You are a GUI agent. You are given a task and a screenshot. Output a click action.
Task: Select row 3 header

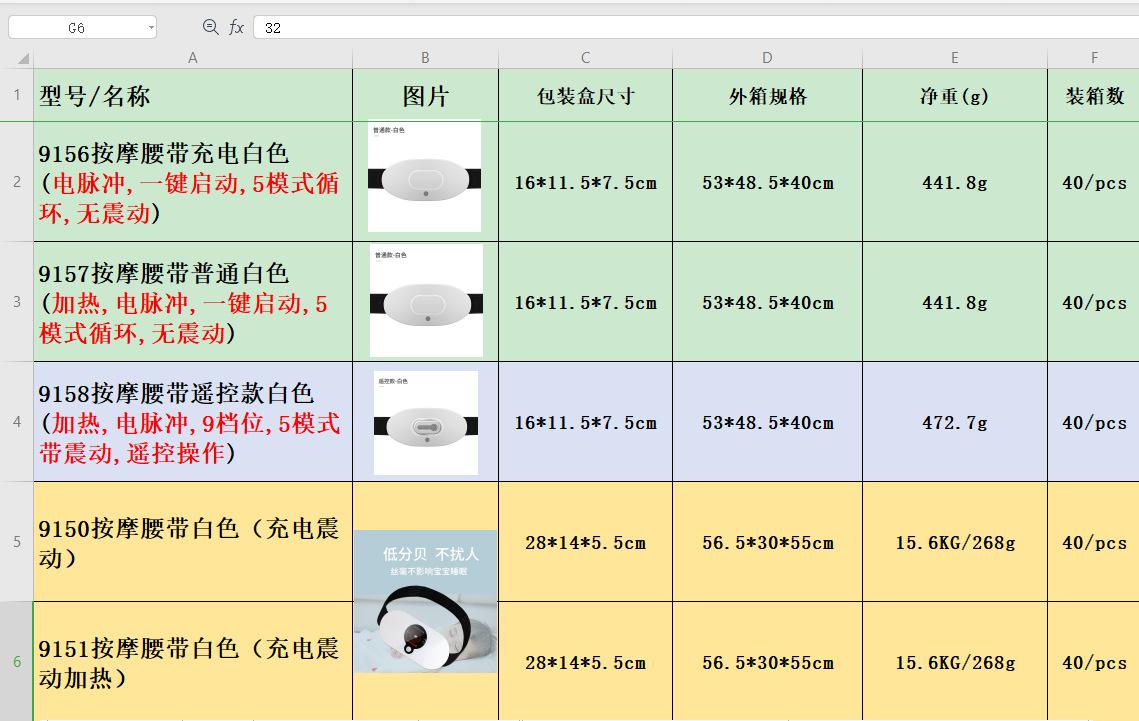17,301
